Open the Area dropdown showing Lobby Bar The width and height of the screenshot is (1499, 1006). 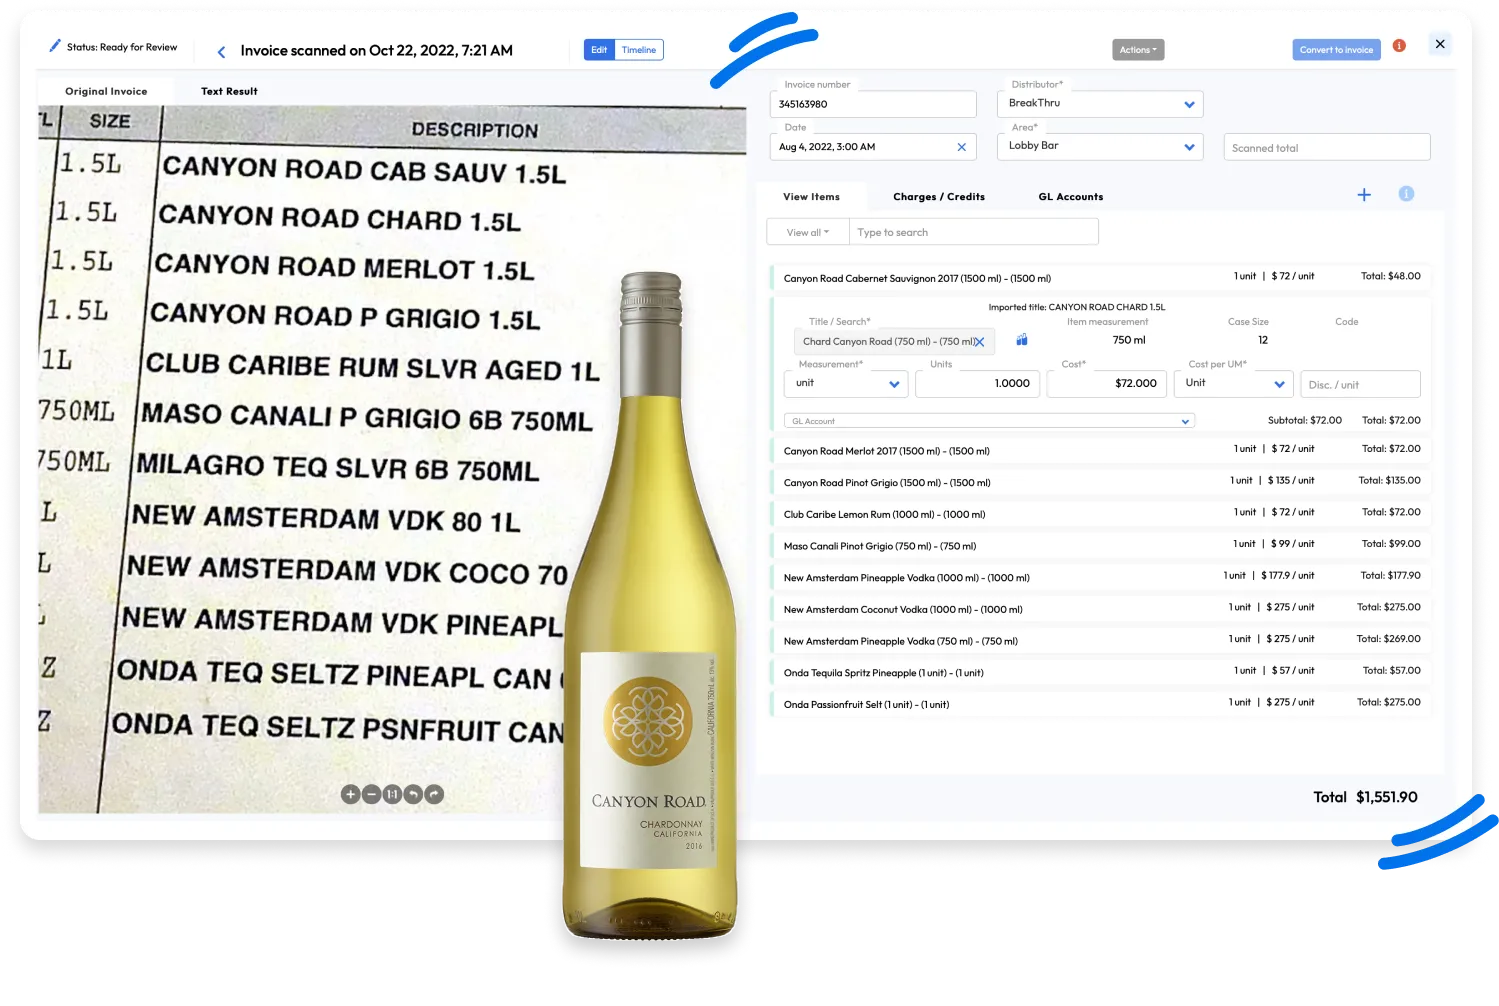coord(1189,146)
